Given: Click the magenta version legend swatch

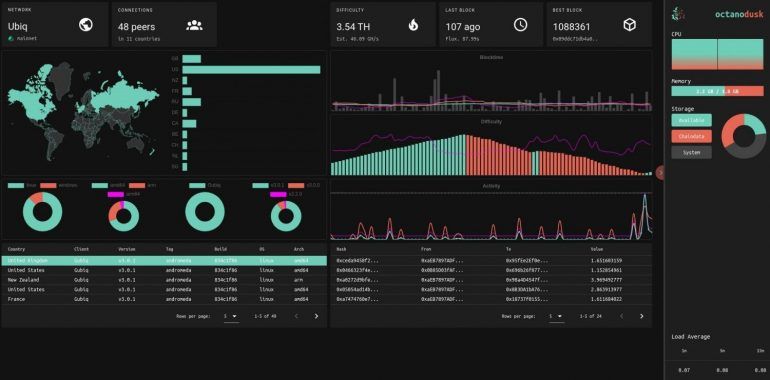Looking at the screenshot, I should coord(278,194).
